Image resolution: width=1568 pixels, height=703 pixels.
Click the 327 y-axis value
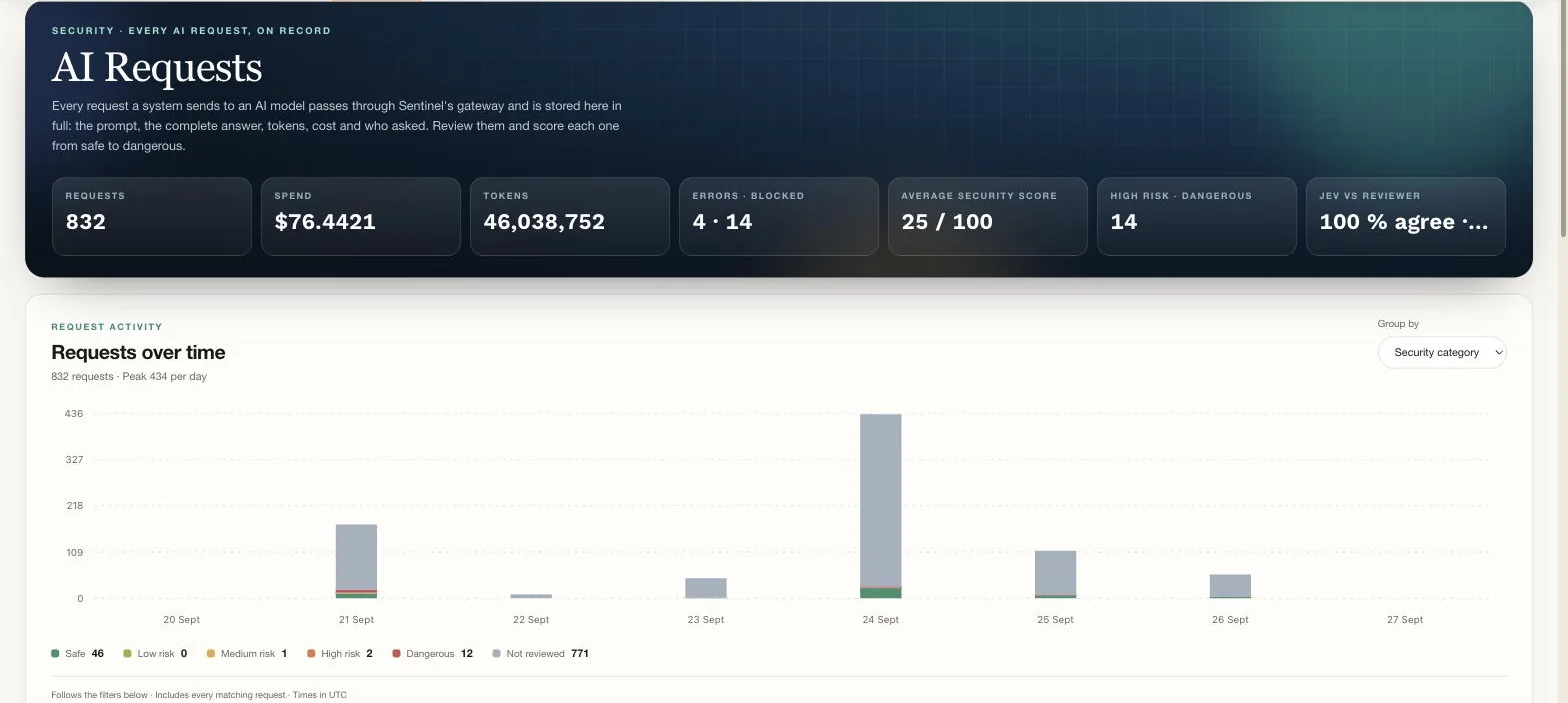click(x=74, y=460)
